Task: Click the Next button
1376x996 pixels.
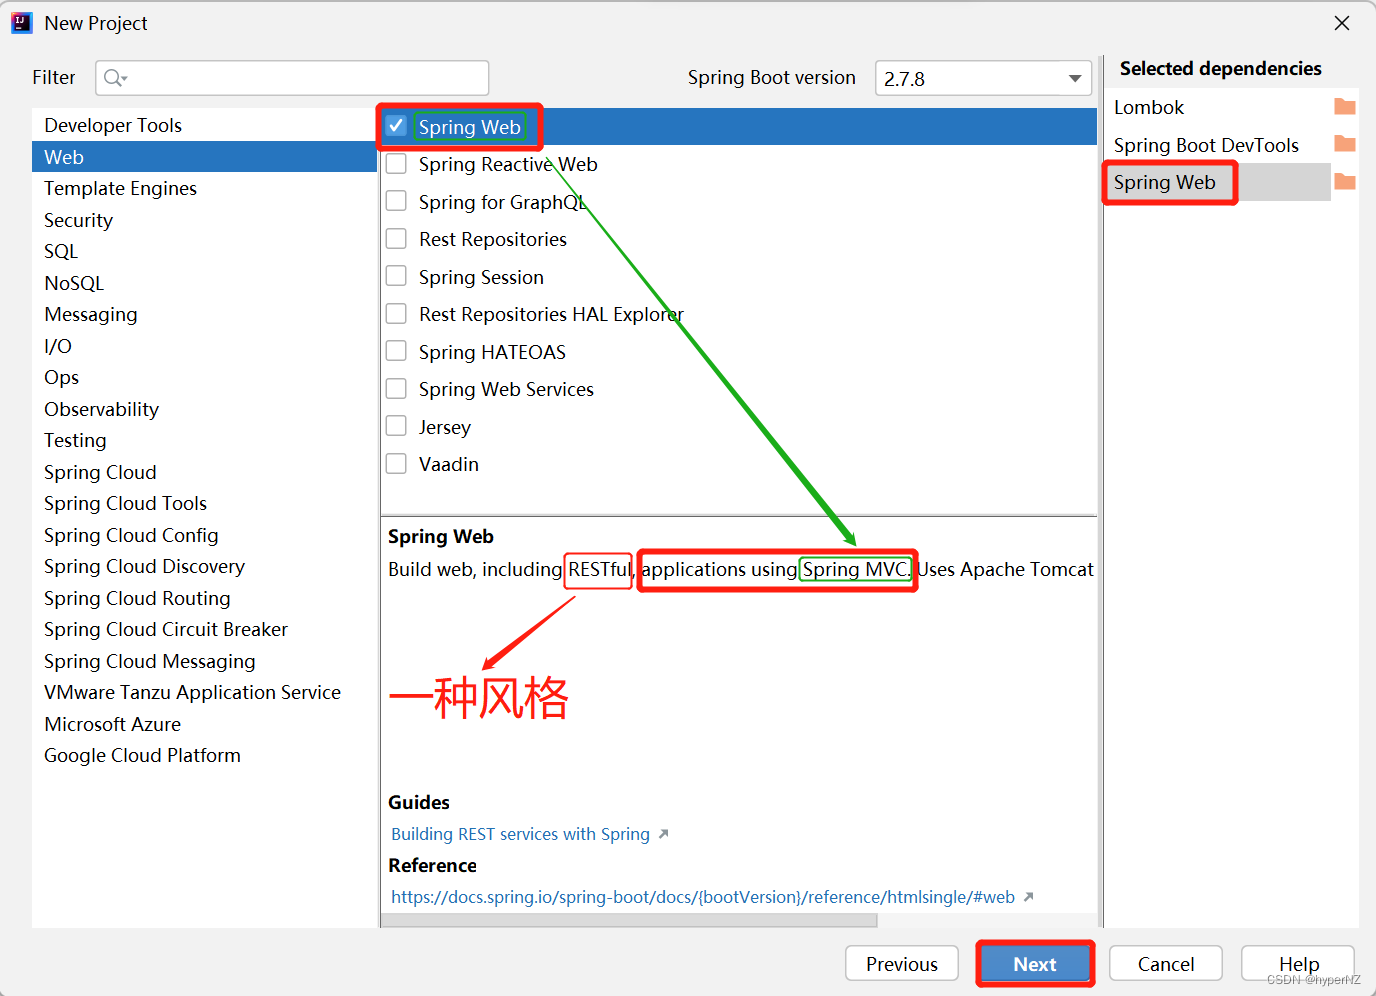Action: tap(1035, 964)
